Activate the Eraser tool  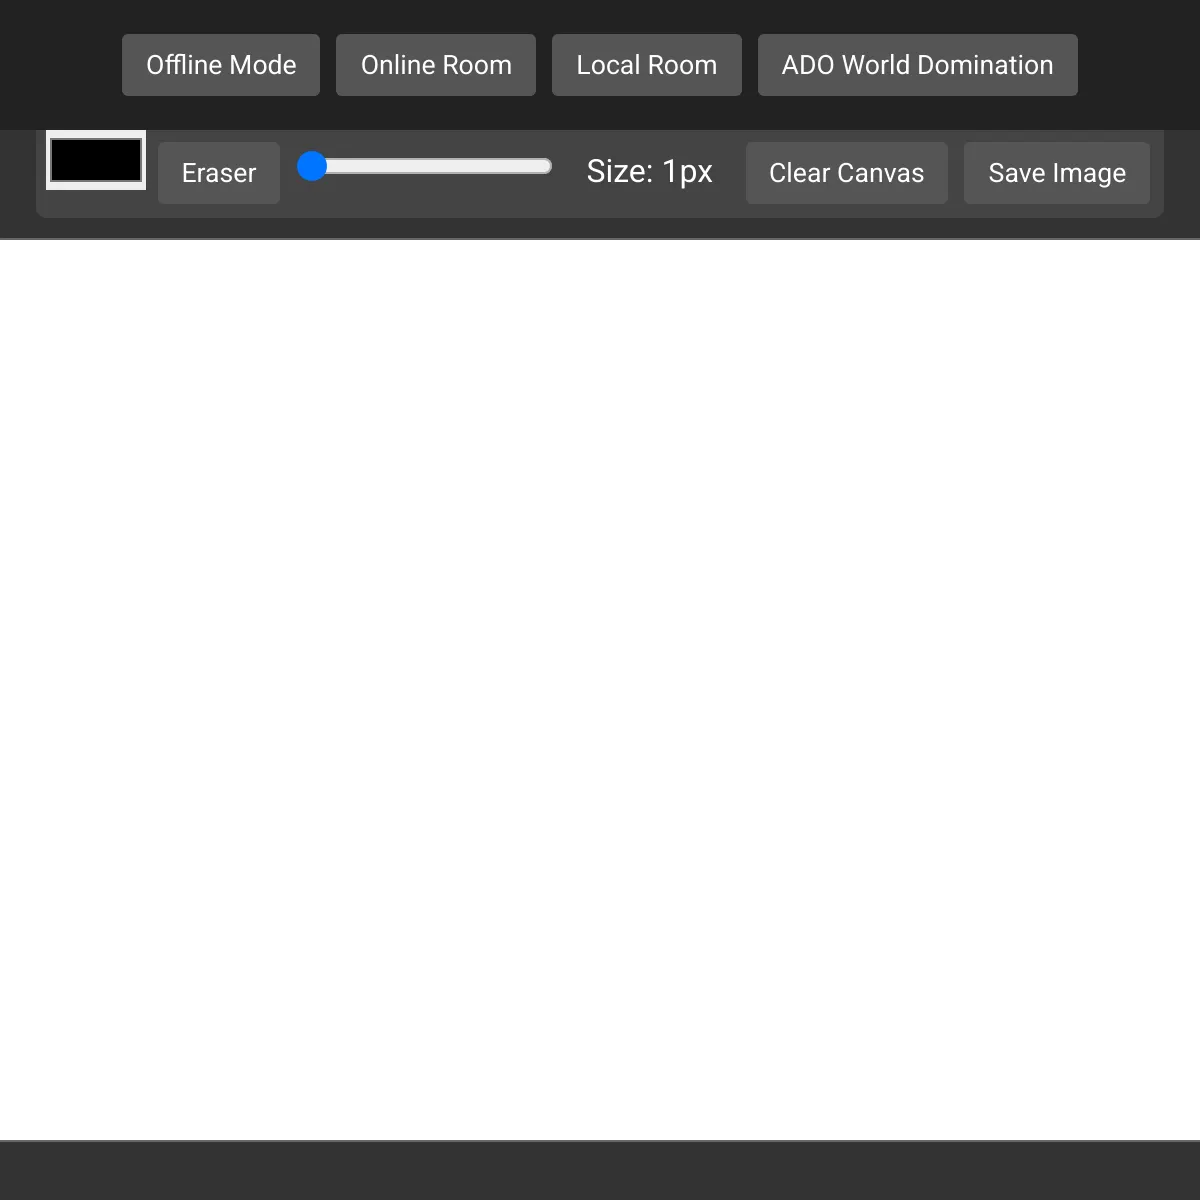[x=219, y=173]
